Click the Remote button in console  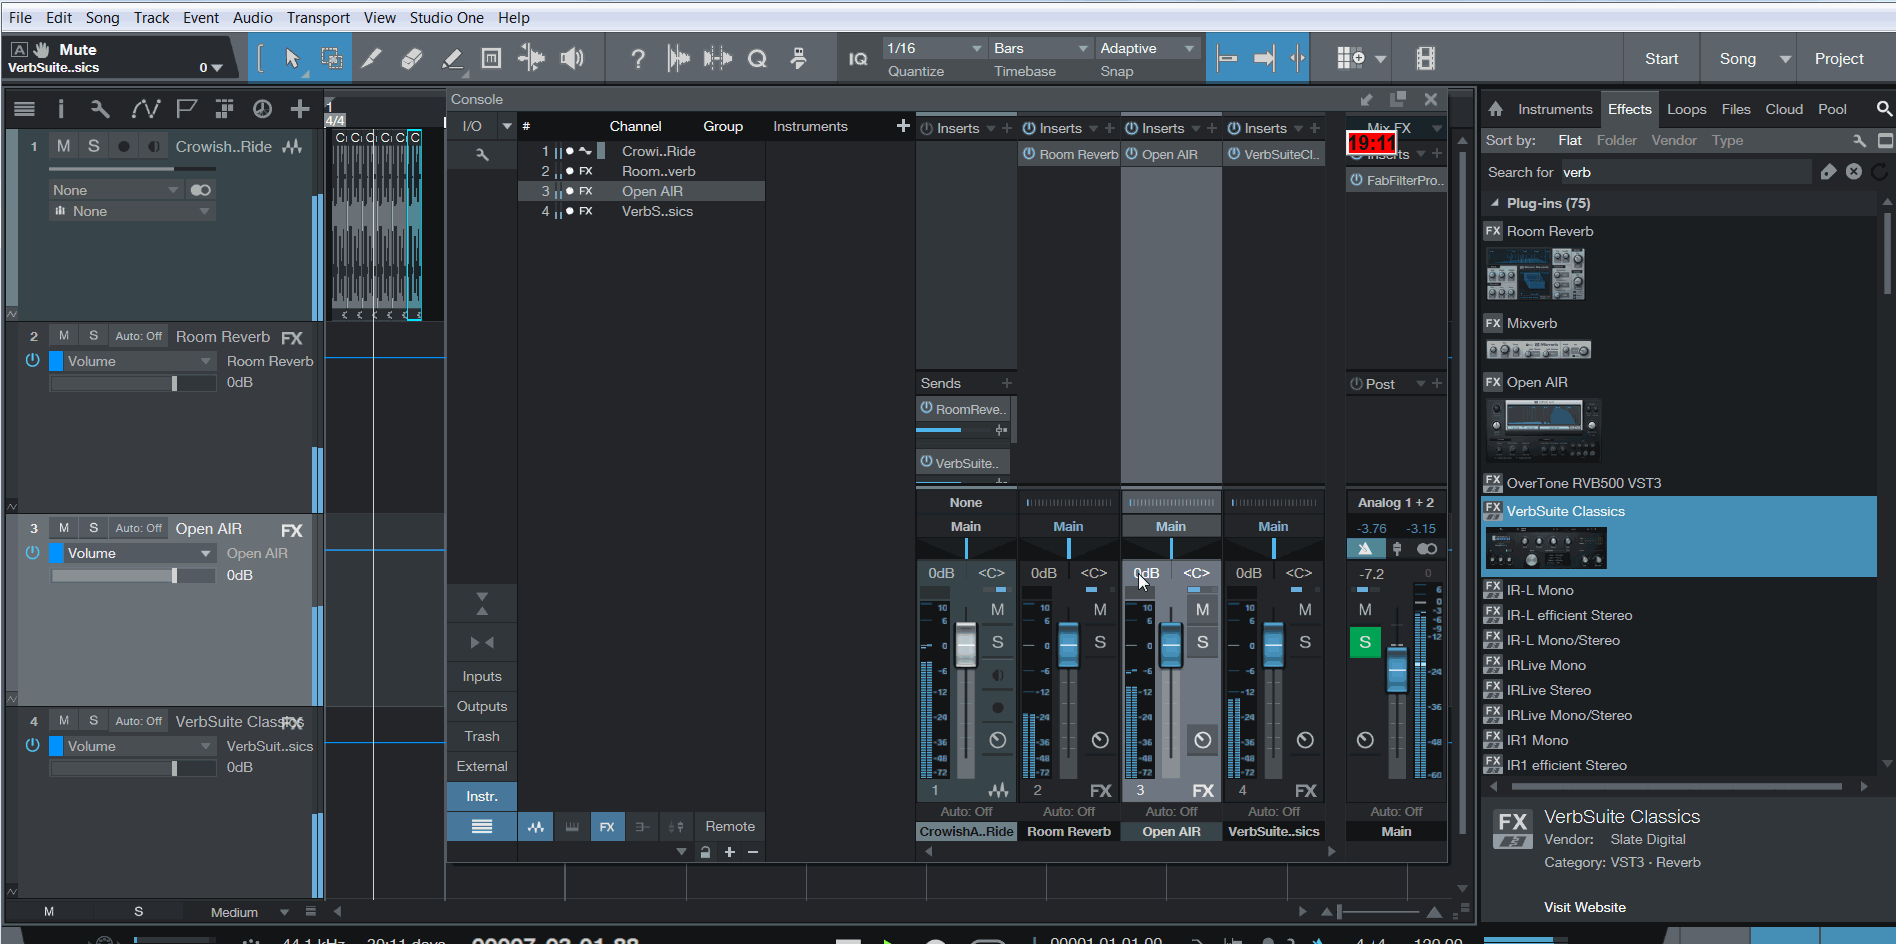tap(729, 826)
